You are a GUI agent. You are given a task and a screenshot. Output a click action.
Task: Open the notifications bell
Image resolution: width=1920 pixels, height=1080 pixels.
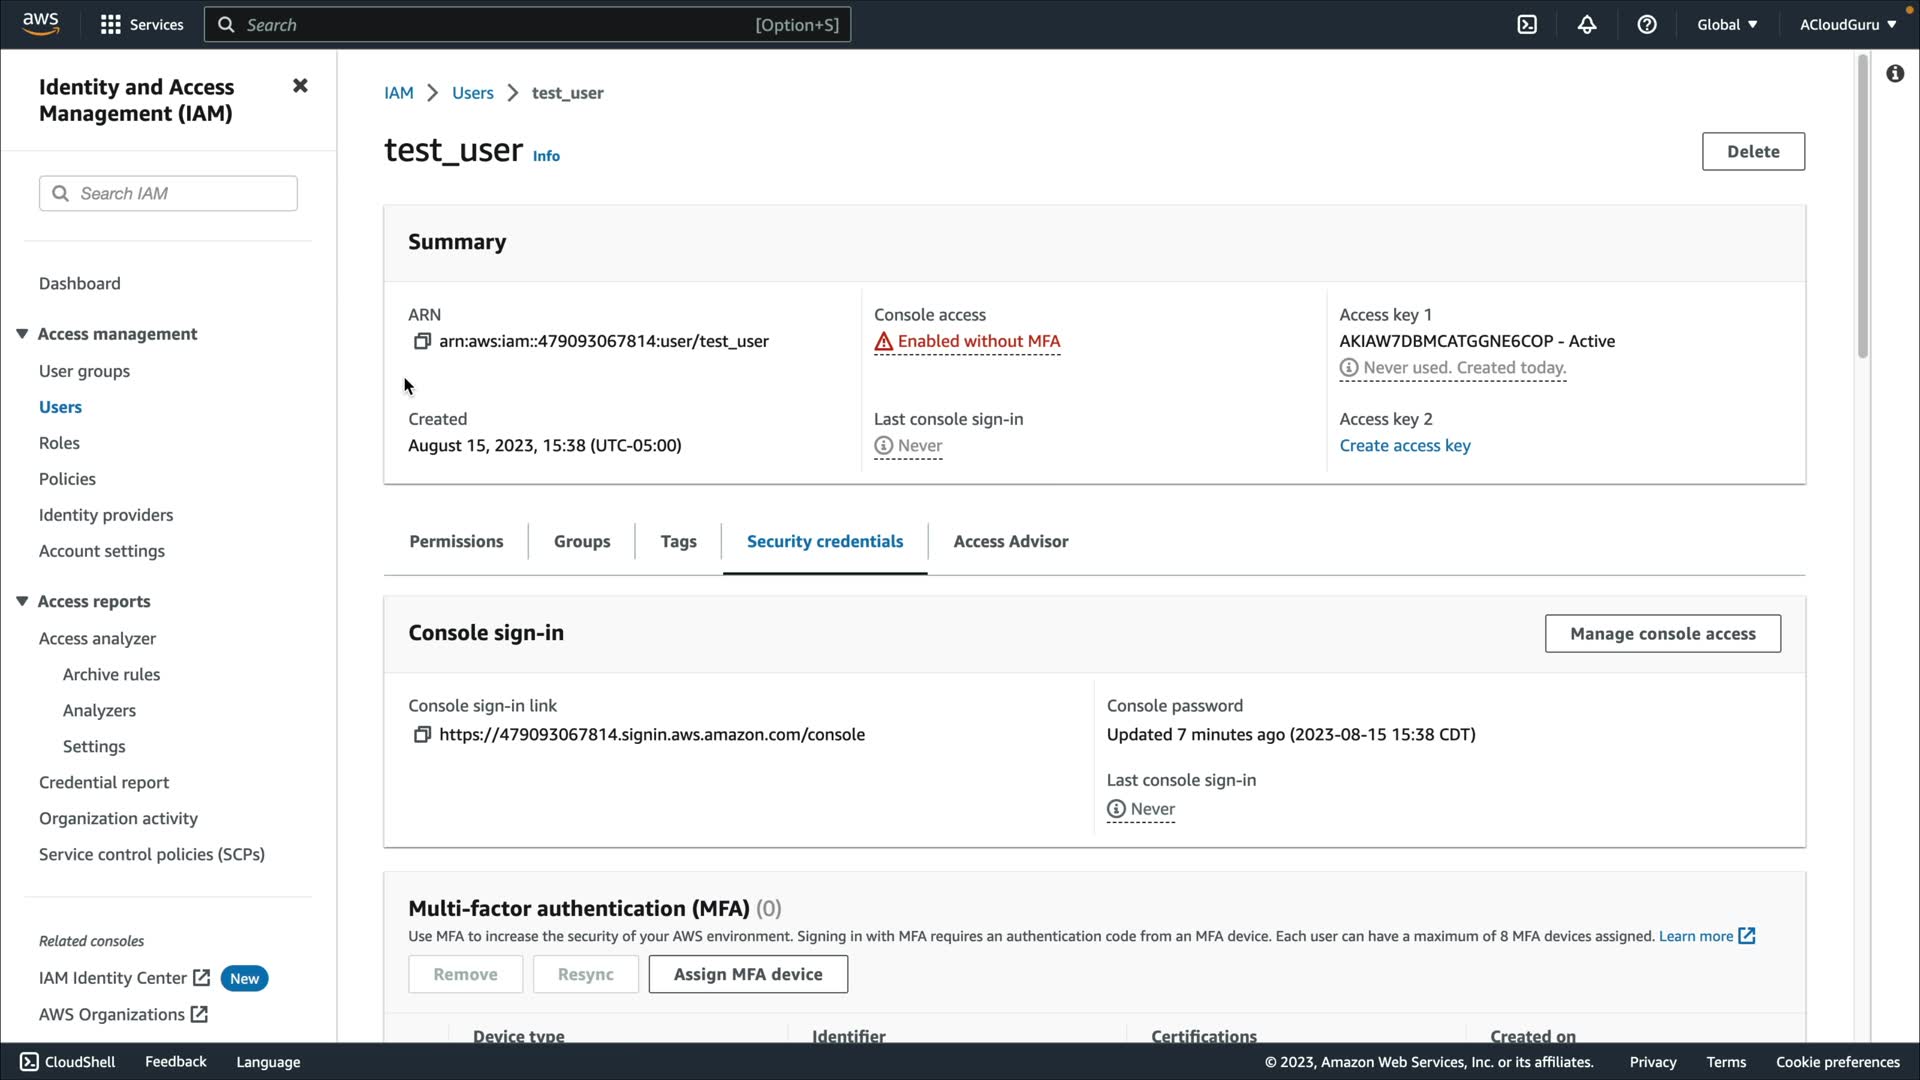click(1587, 25)
